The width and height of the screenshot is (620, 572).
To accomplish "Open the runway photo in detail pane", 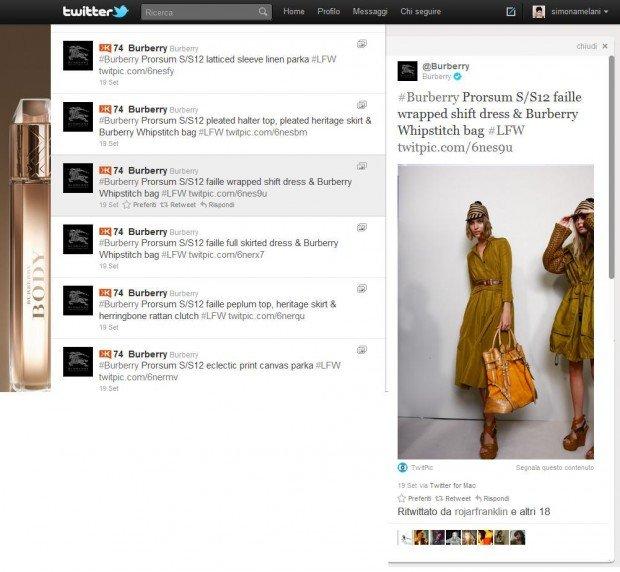I will click(x=495, y=311).
